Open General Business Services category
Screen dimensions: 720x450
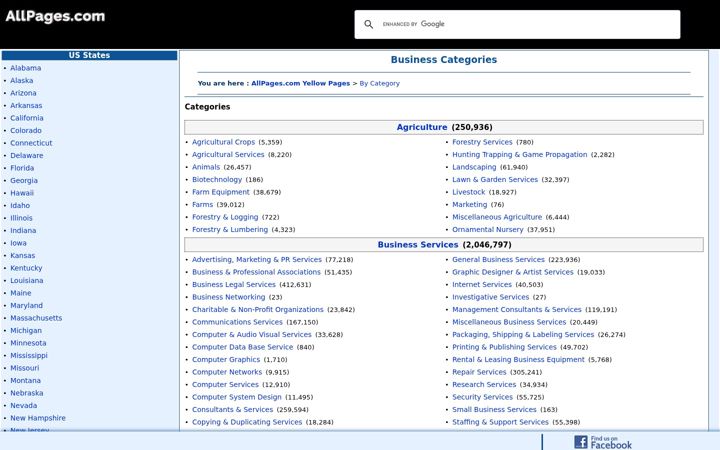tap(498, 259)
